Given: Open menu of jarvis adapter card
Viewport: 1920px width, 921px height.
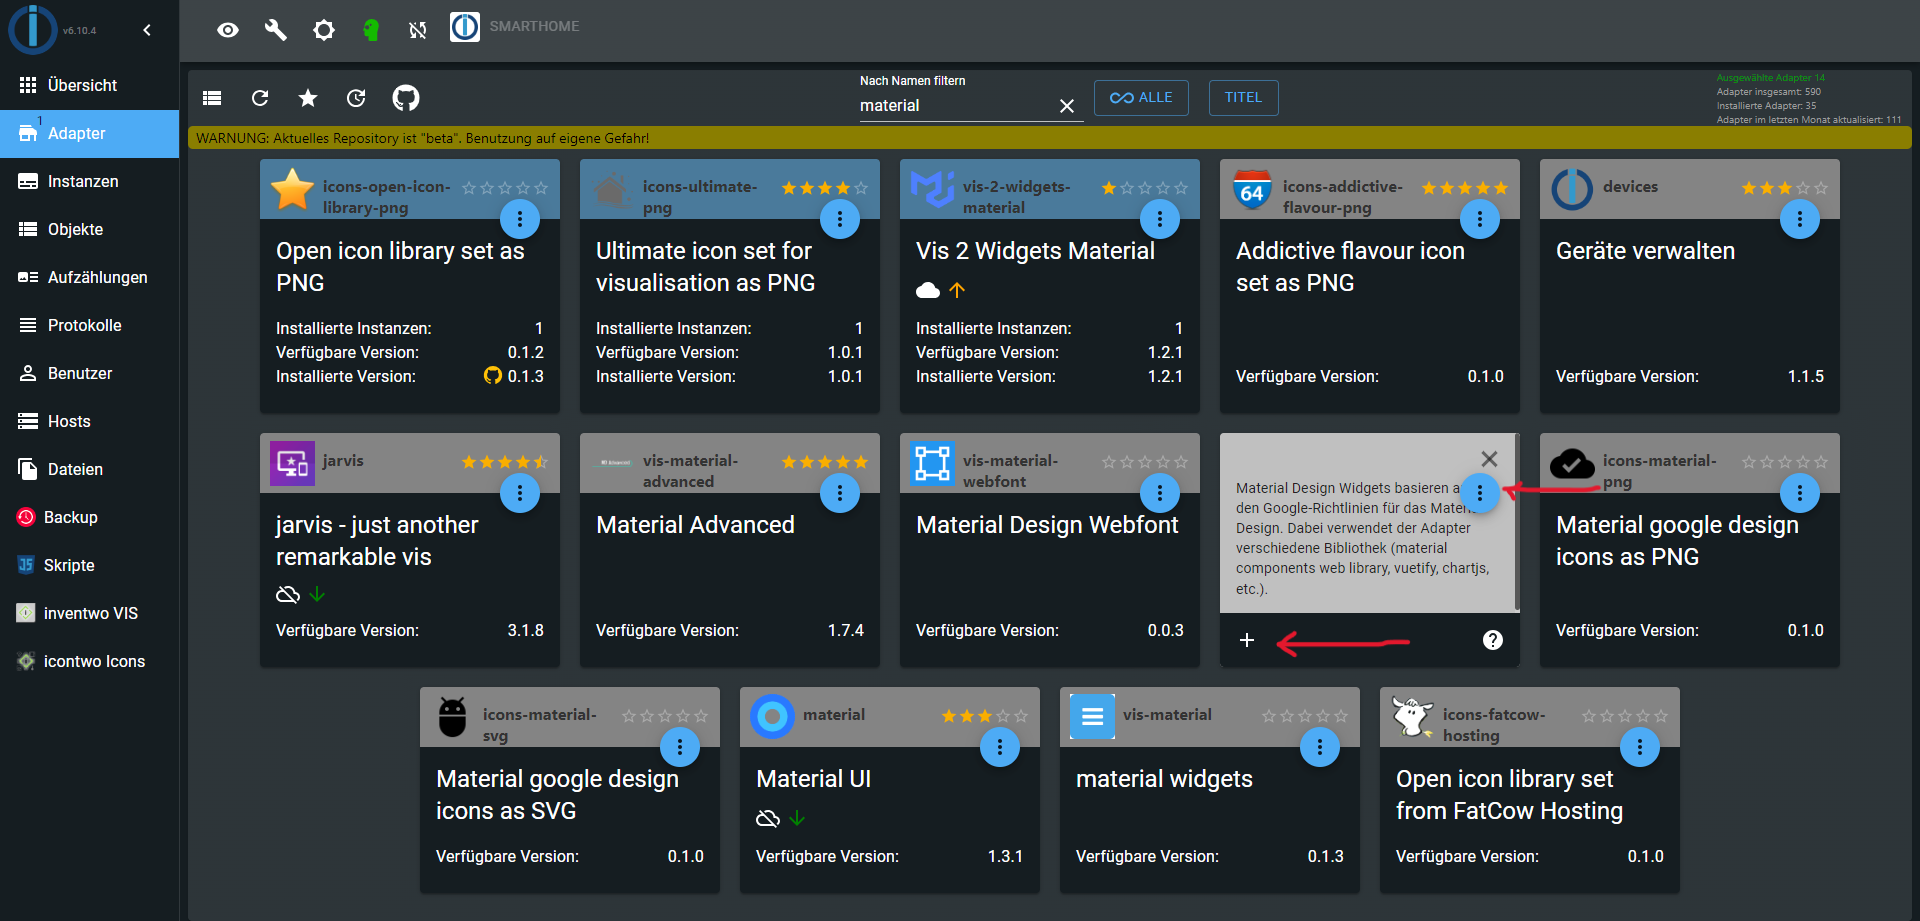Looking at the screenshot, I should pyautogui.click(x=520, y=493).
